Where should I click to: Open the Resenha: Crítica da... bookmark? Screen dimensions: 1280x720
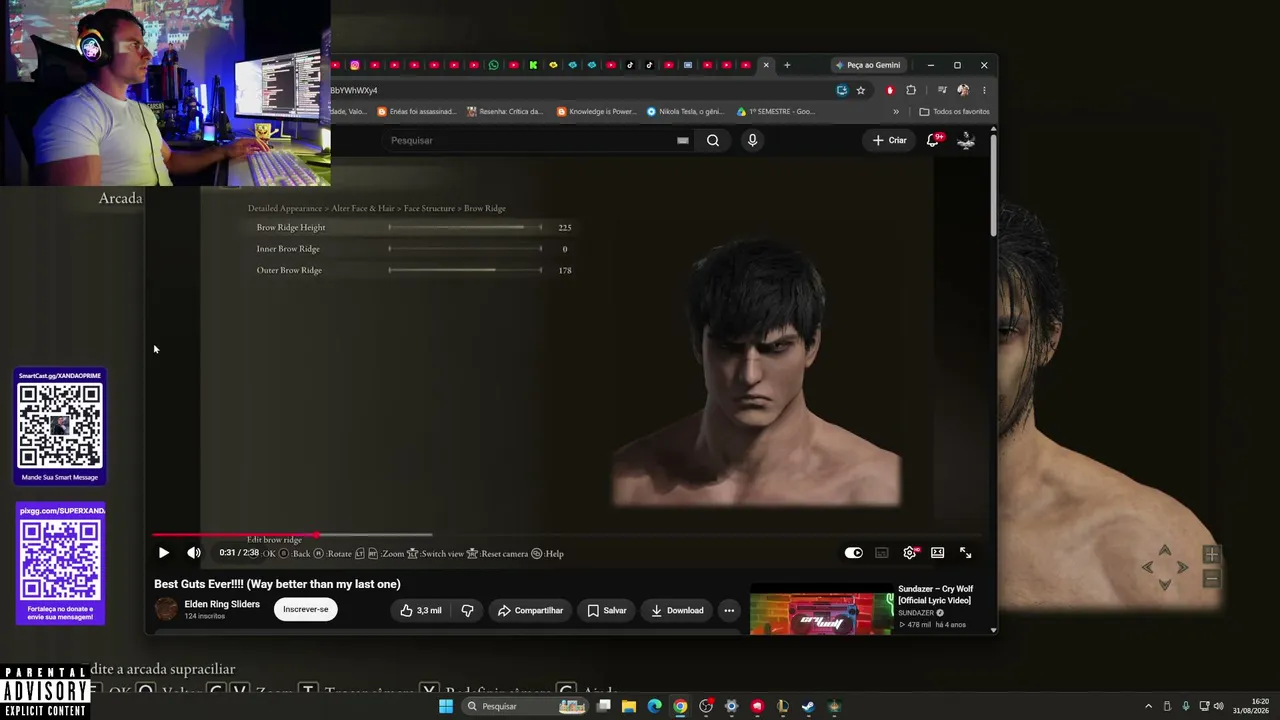504,112
